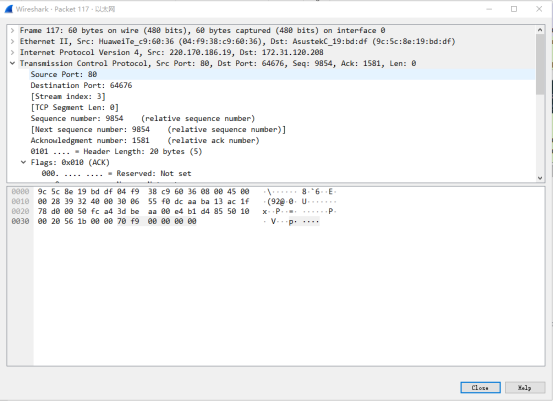
Task: Expand the Ethernet II tree row
Action: pyautogui.click(x=12, y=41)
